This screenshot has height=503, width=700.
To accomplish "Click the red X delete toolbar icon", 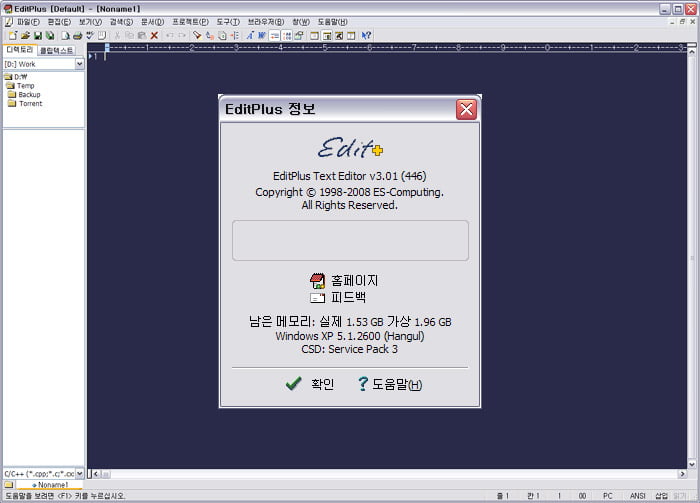I will click(x=154, y=35).
